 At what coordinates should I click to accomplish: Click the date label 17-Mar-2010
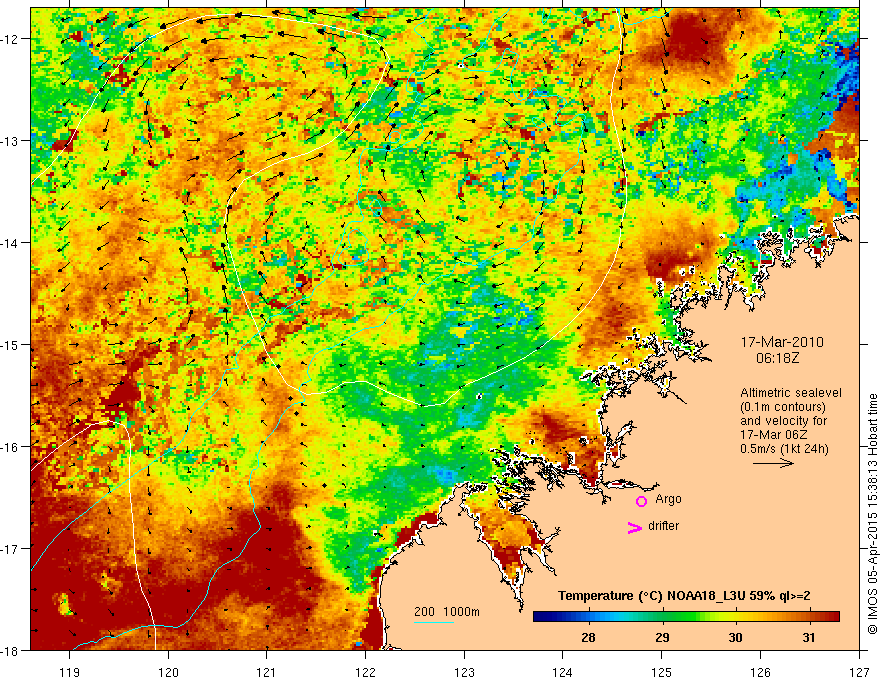(x=782, y=342)
